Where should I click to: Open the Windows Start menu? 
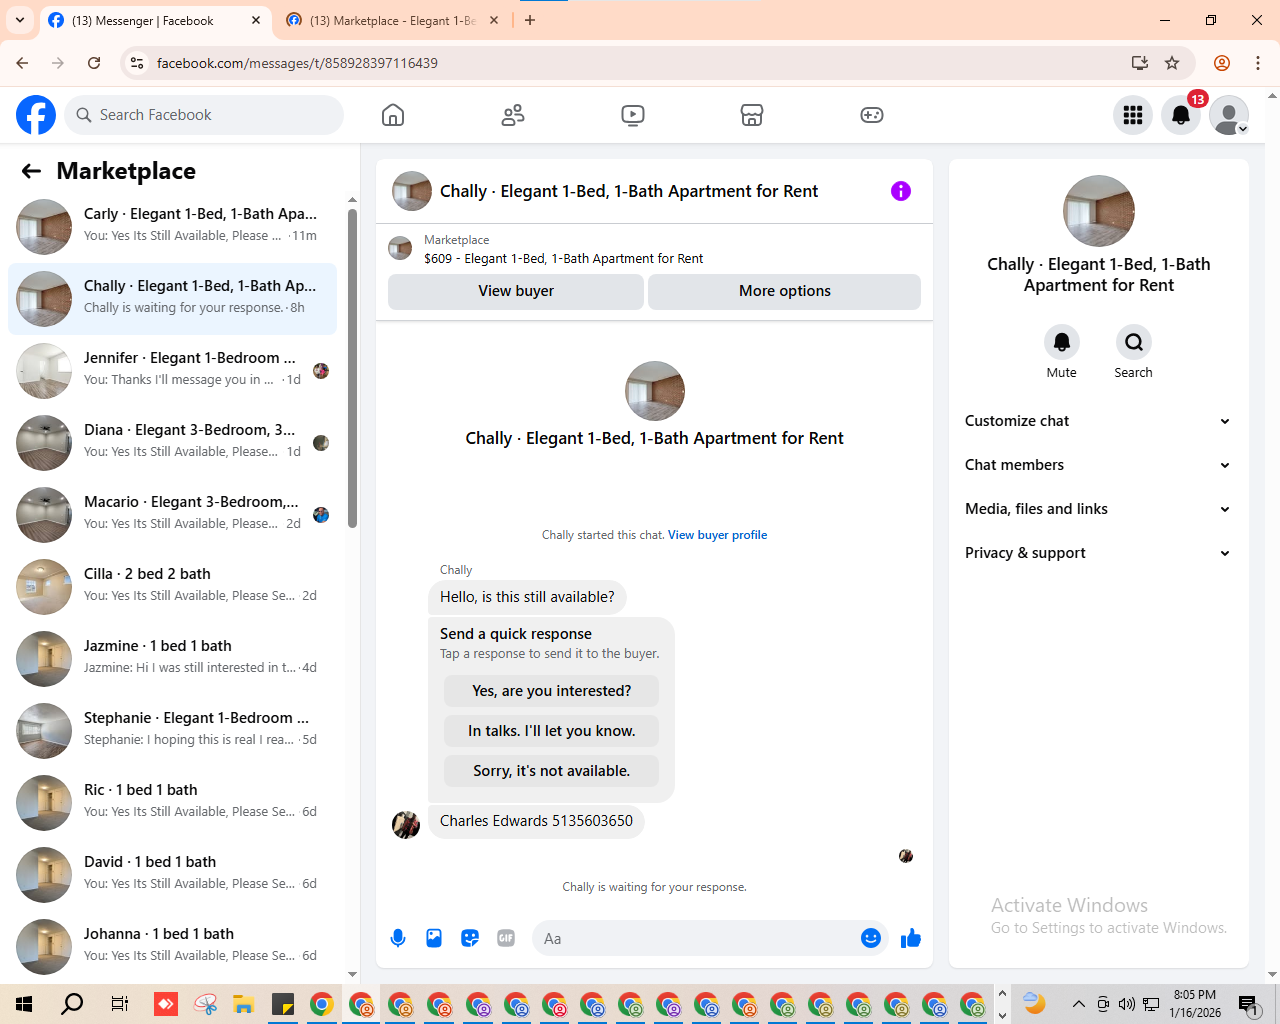(x=24, y=1004)
